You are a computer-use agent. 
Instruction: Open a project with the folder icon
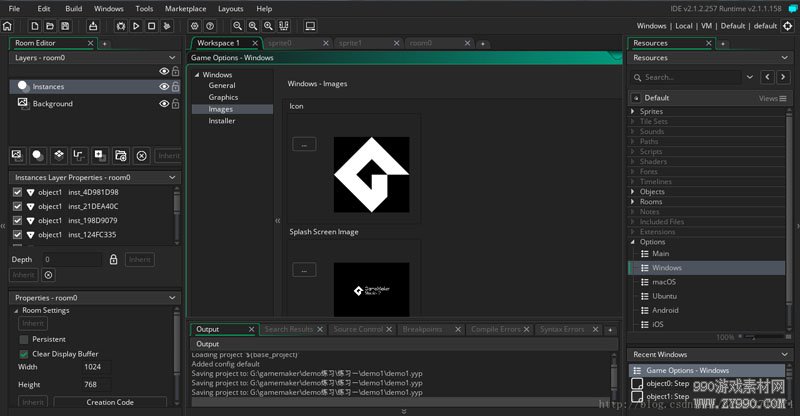click(50, 26)
